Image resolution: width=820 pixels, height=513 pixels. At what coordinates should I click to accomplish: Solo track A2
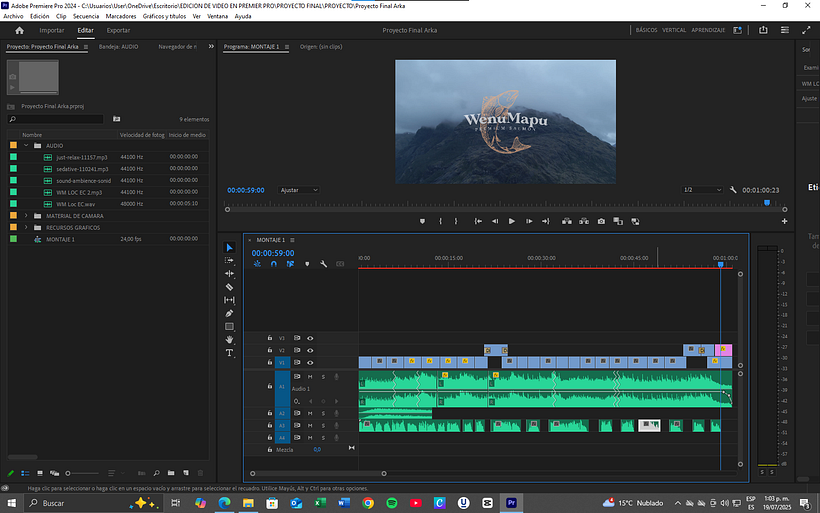click(x=323, y=413)
